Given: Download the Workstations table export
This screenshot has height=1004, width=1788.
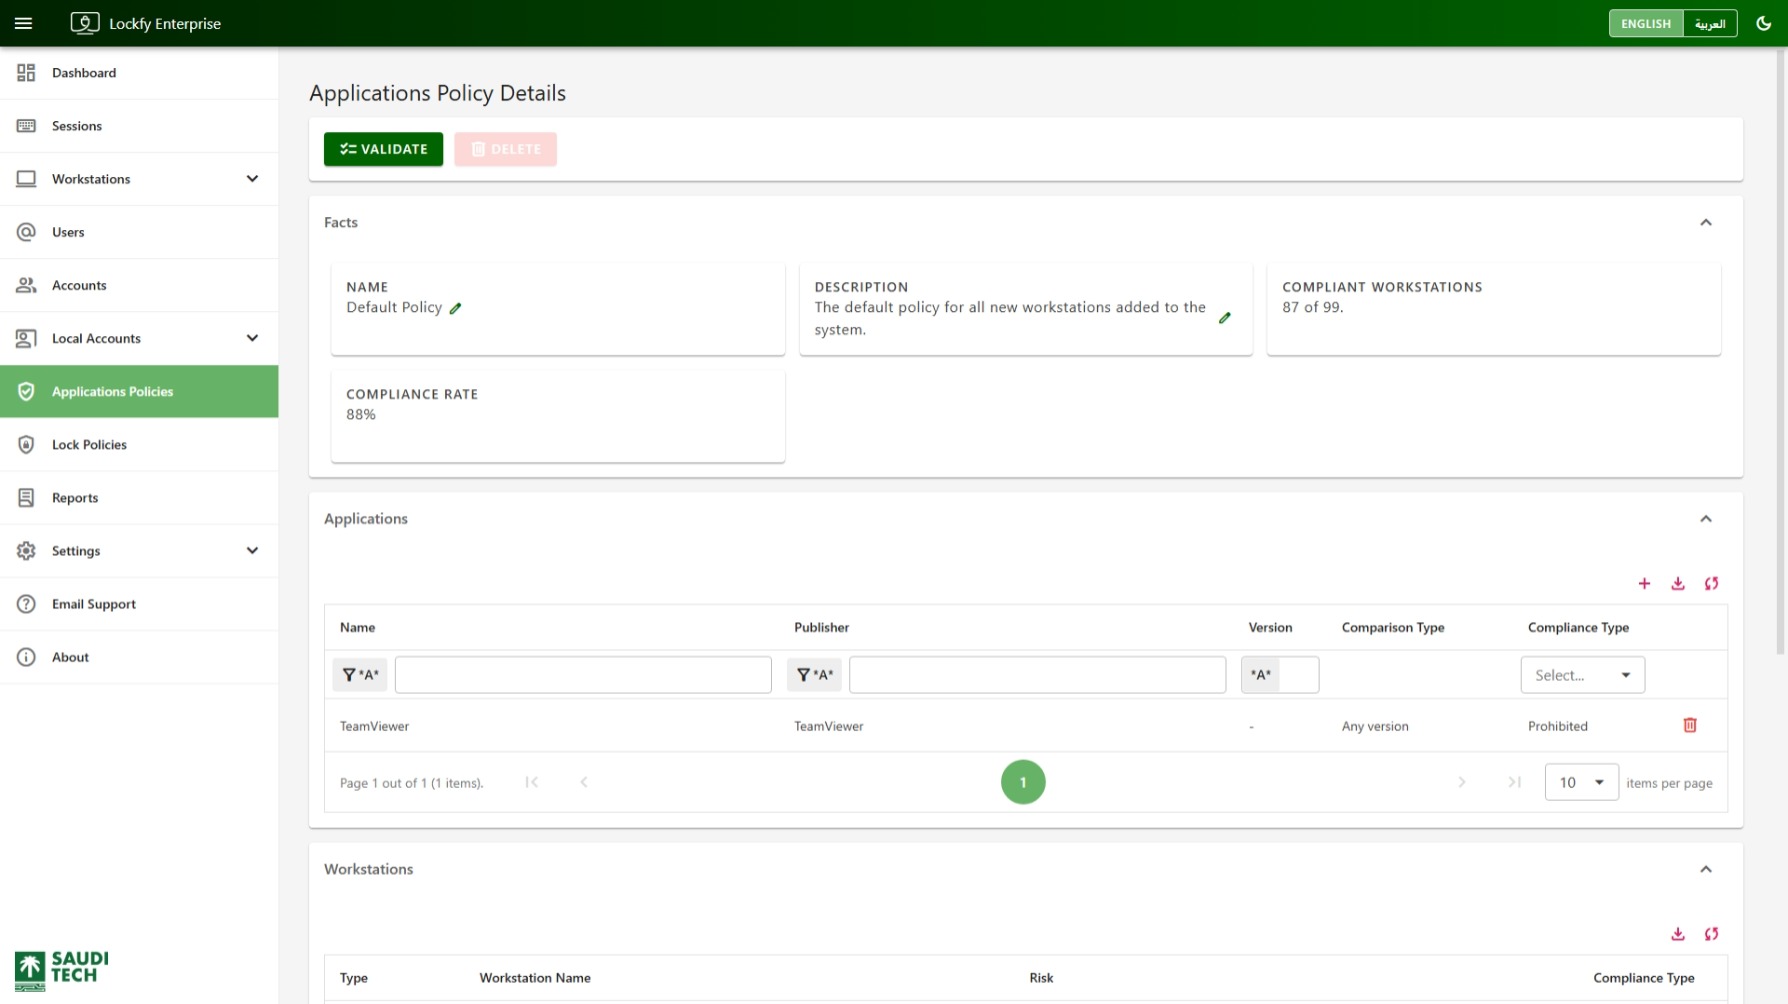Looking at the screenshot, I should click(x=1678, y=934).
